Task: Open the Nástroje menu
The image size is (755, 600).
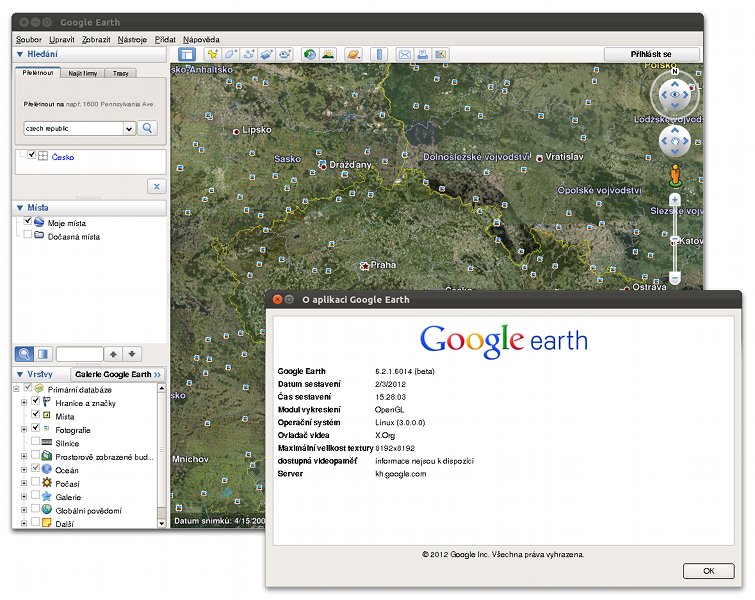Action: coord(132,39)
